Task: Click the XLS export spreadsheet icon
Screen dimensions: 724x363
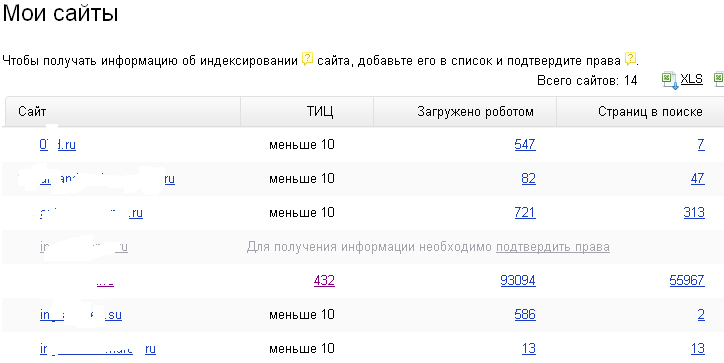Action: (x=670, y=80)
